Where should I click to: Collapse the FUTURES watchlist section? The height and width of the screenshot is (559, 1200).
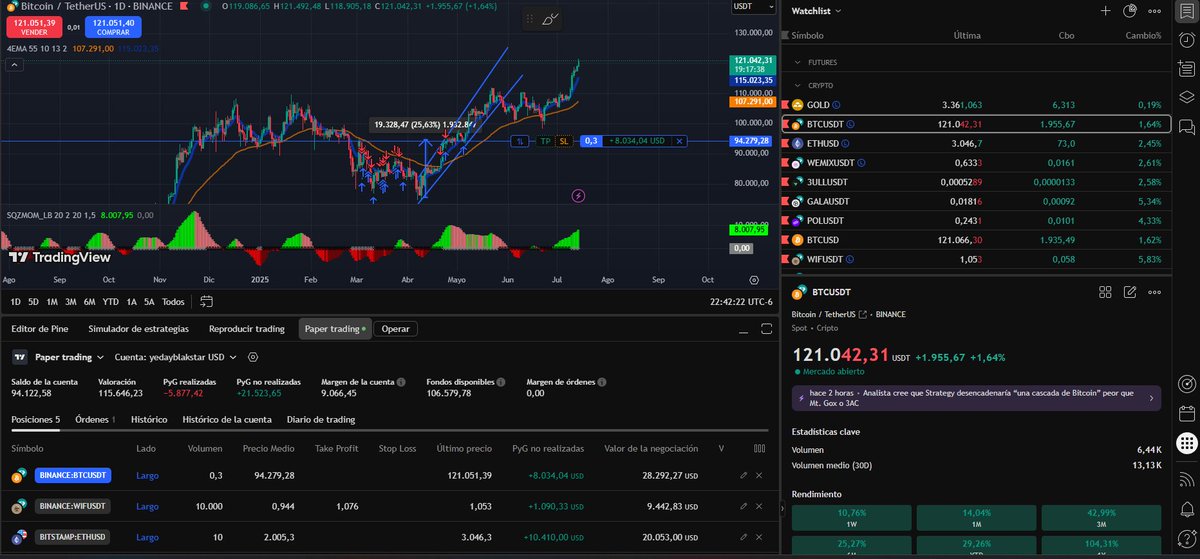(798, 62)
